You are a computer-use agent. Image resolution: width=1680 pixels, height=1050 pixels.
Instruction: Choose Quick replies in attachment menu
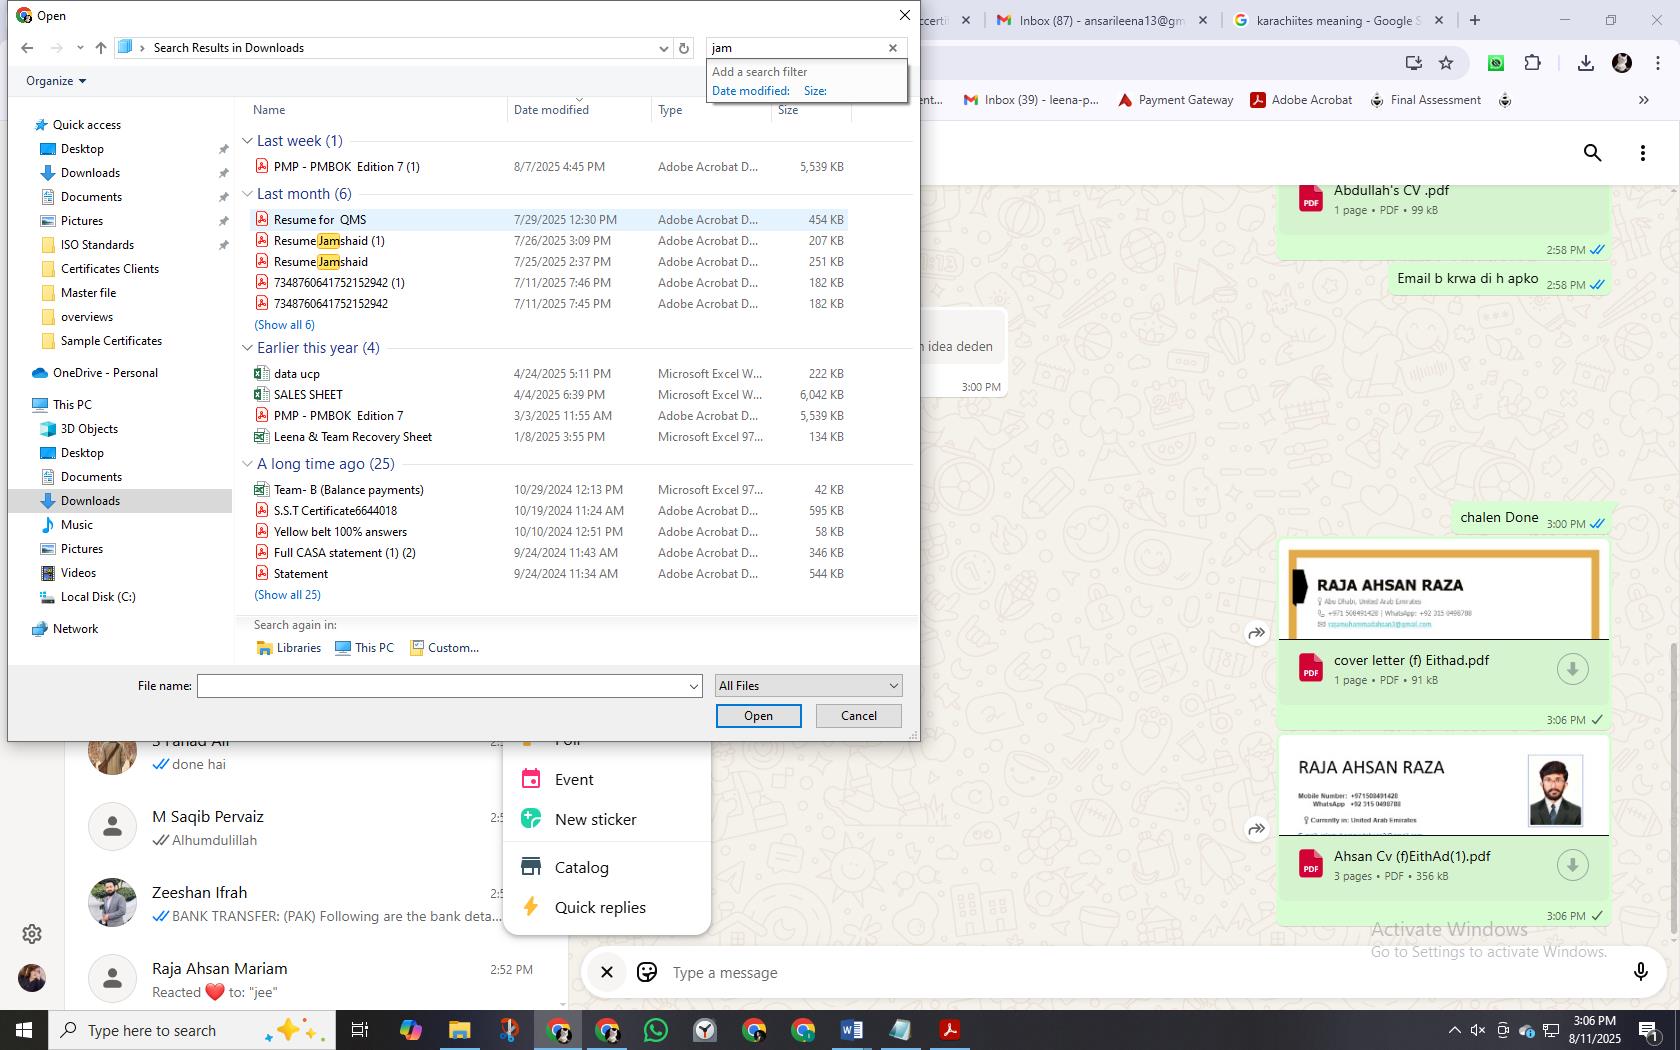pos(606,908)
